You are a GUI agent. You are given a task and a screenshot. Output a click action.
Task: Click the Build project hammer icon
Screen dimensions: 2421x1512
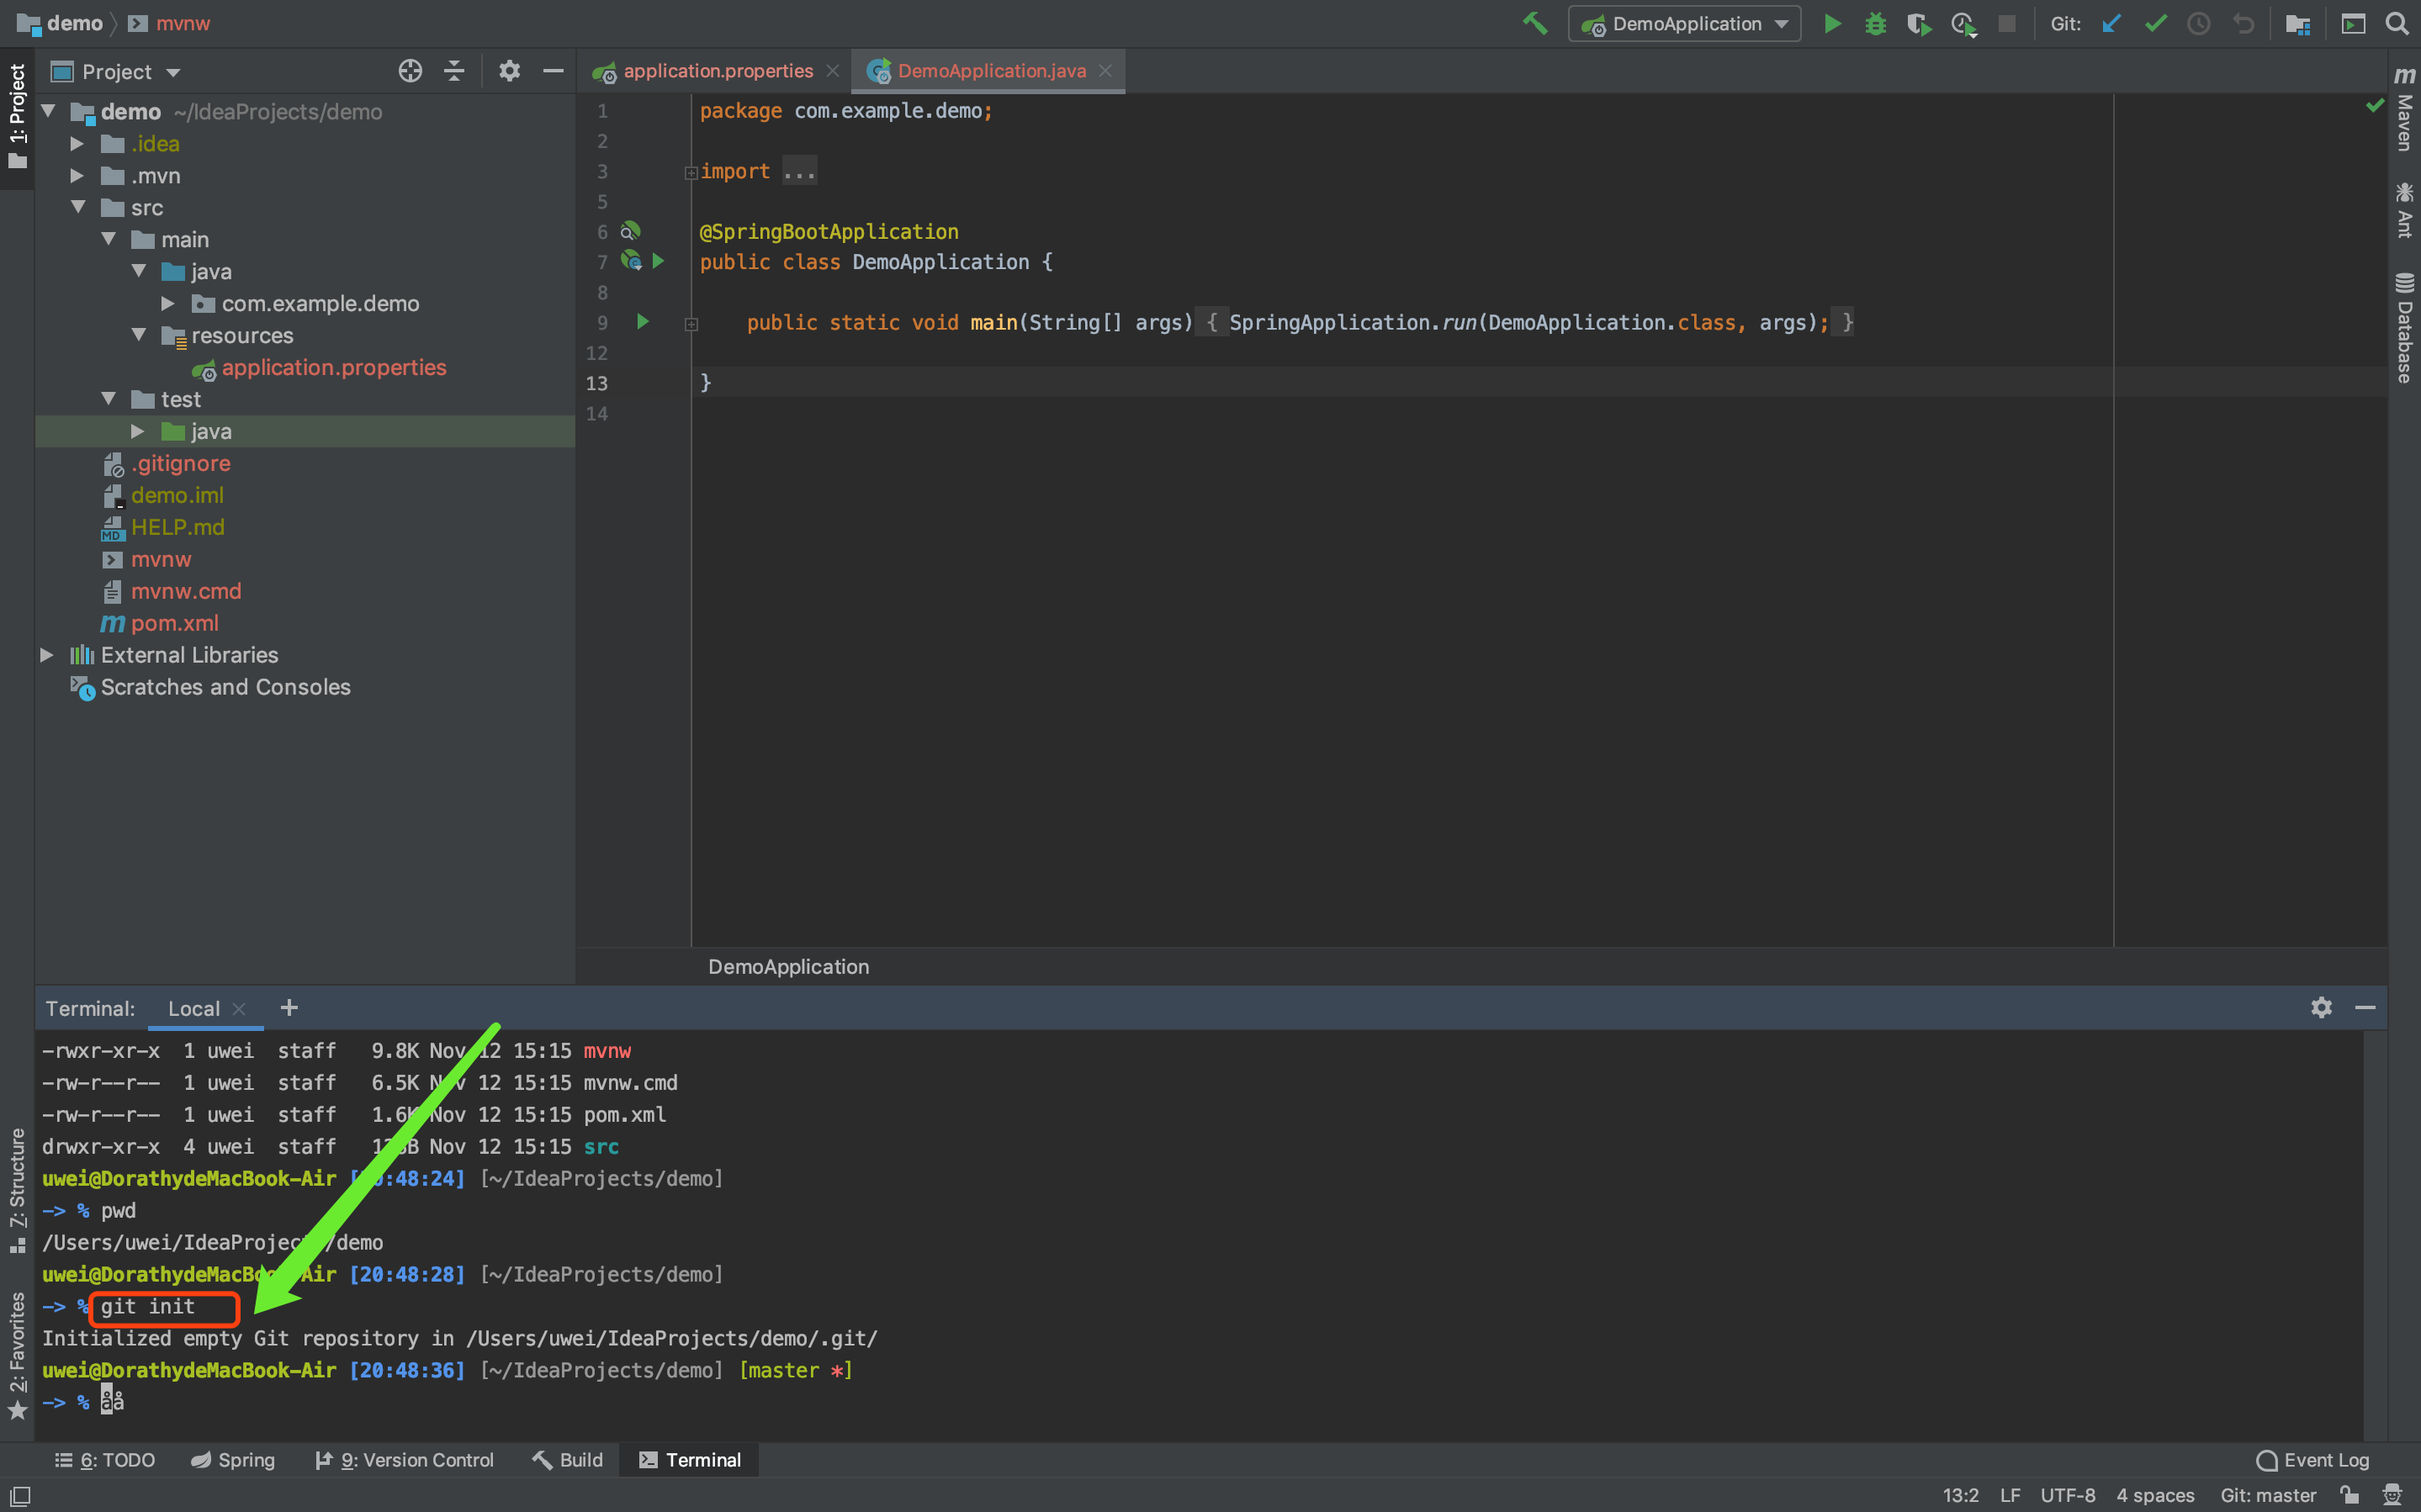pyautogui.click(x=1534, y=23)
